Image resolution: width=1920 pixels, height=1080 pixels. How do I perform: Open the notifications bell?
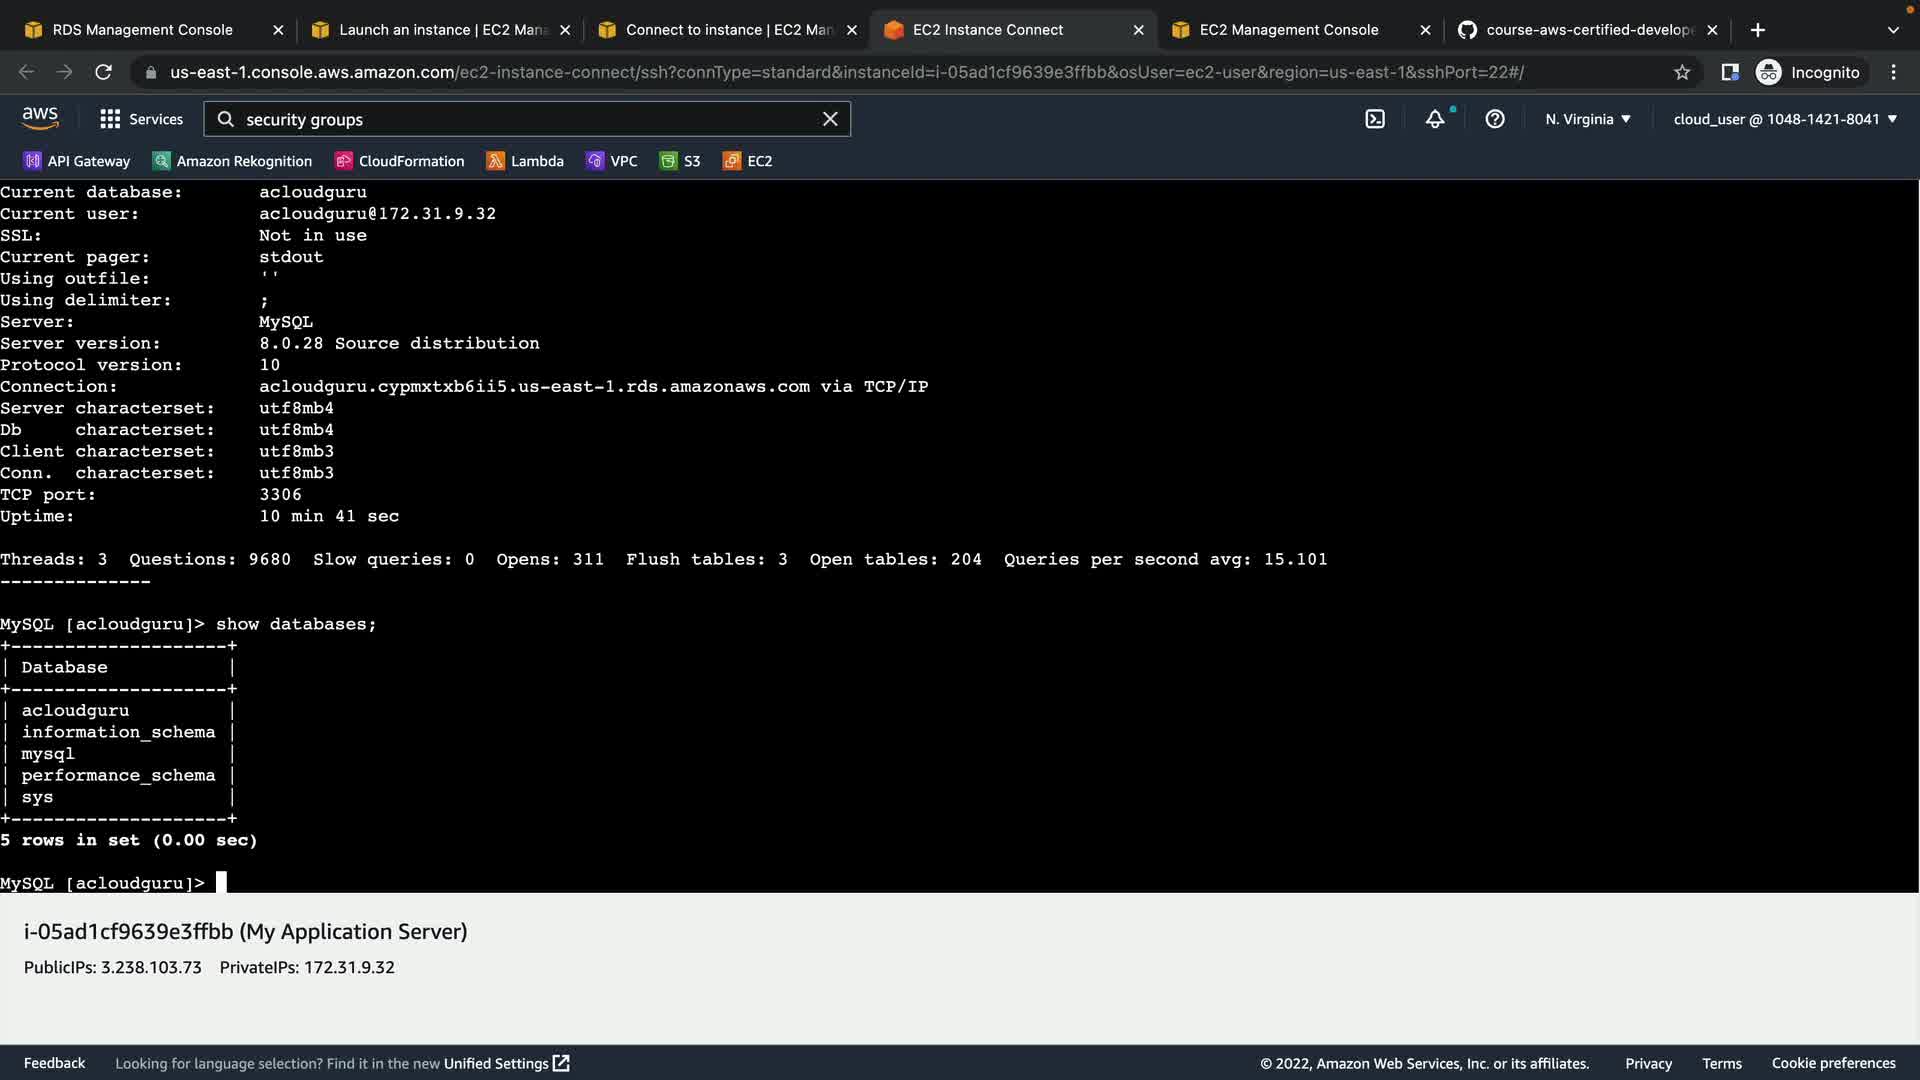pyautogui.click(x=1435, y=119)
